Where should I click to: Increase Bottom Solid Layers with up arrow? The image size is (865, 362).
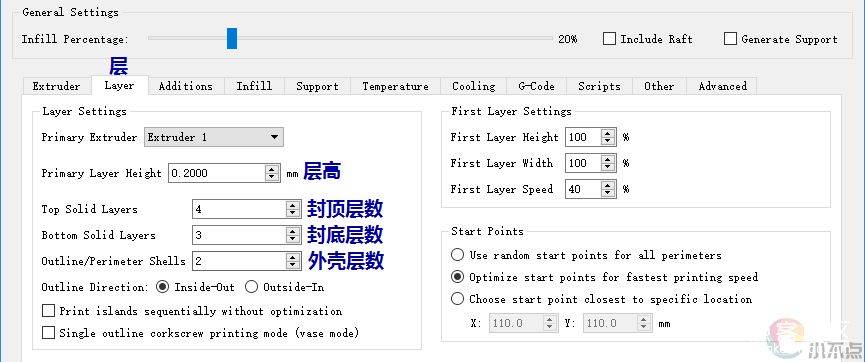[x=292, y=231]
